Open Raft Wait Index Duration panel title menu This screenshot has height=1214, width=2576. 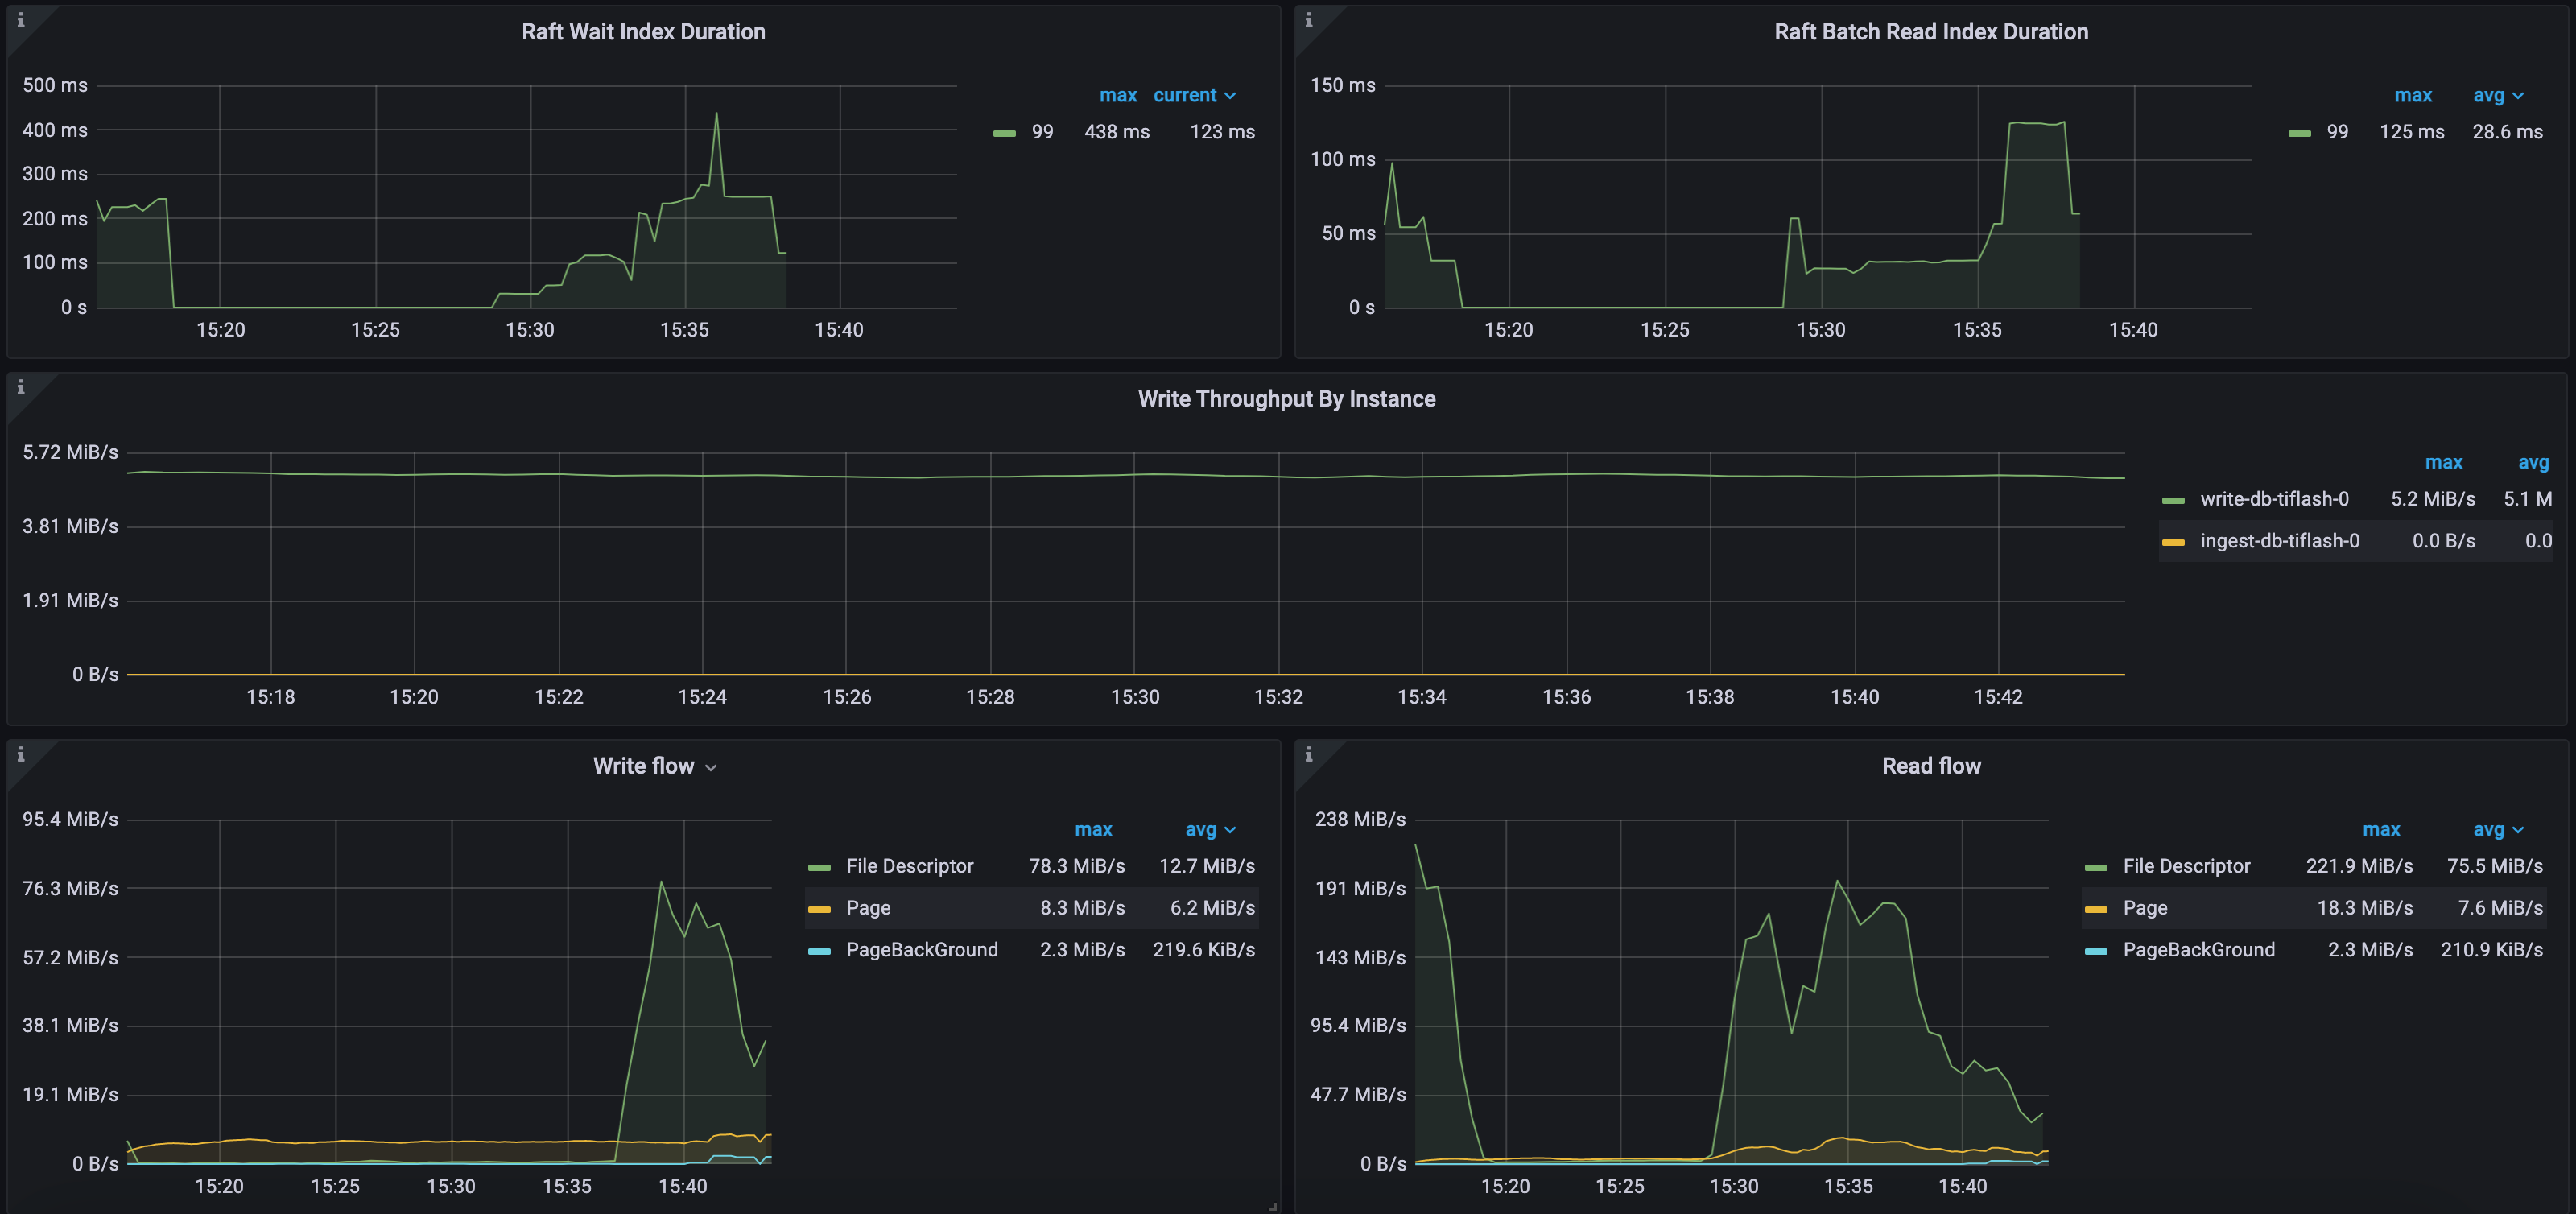click(x=643, y=32)
